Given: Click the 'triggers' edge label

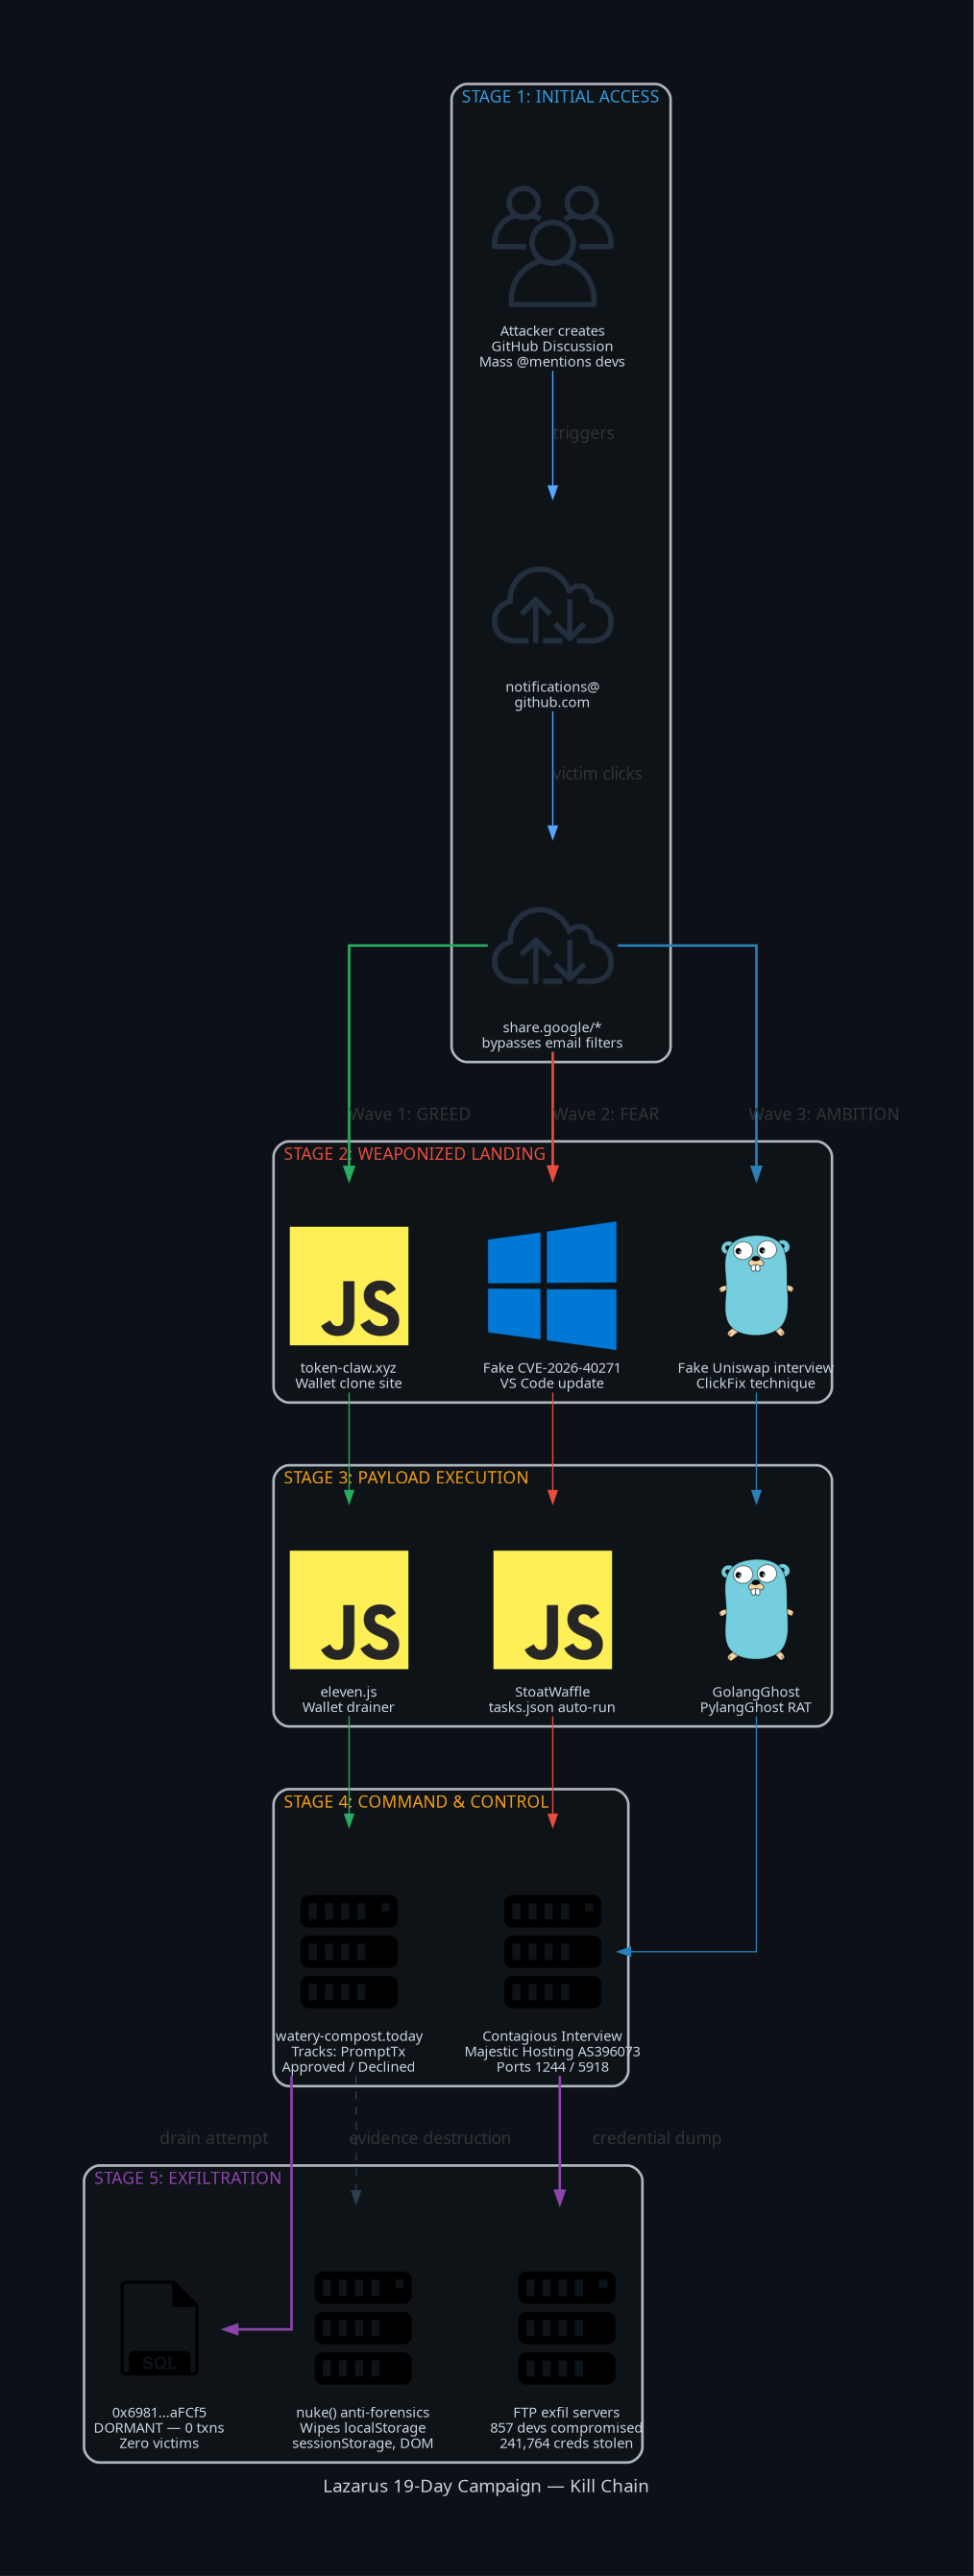Looking at the screenshot, I should pos(583,433).
